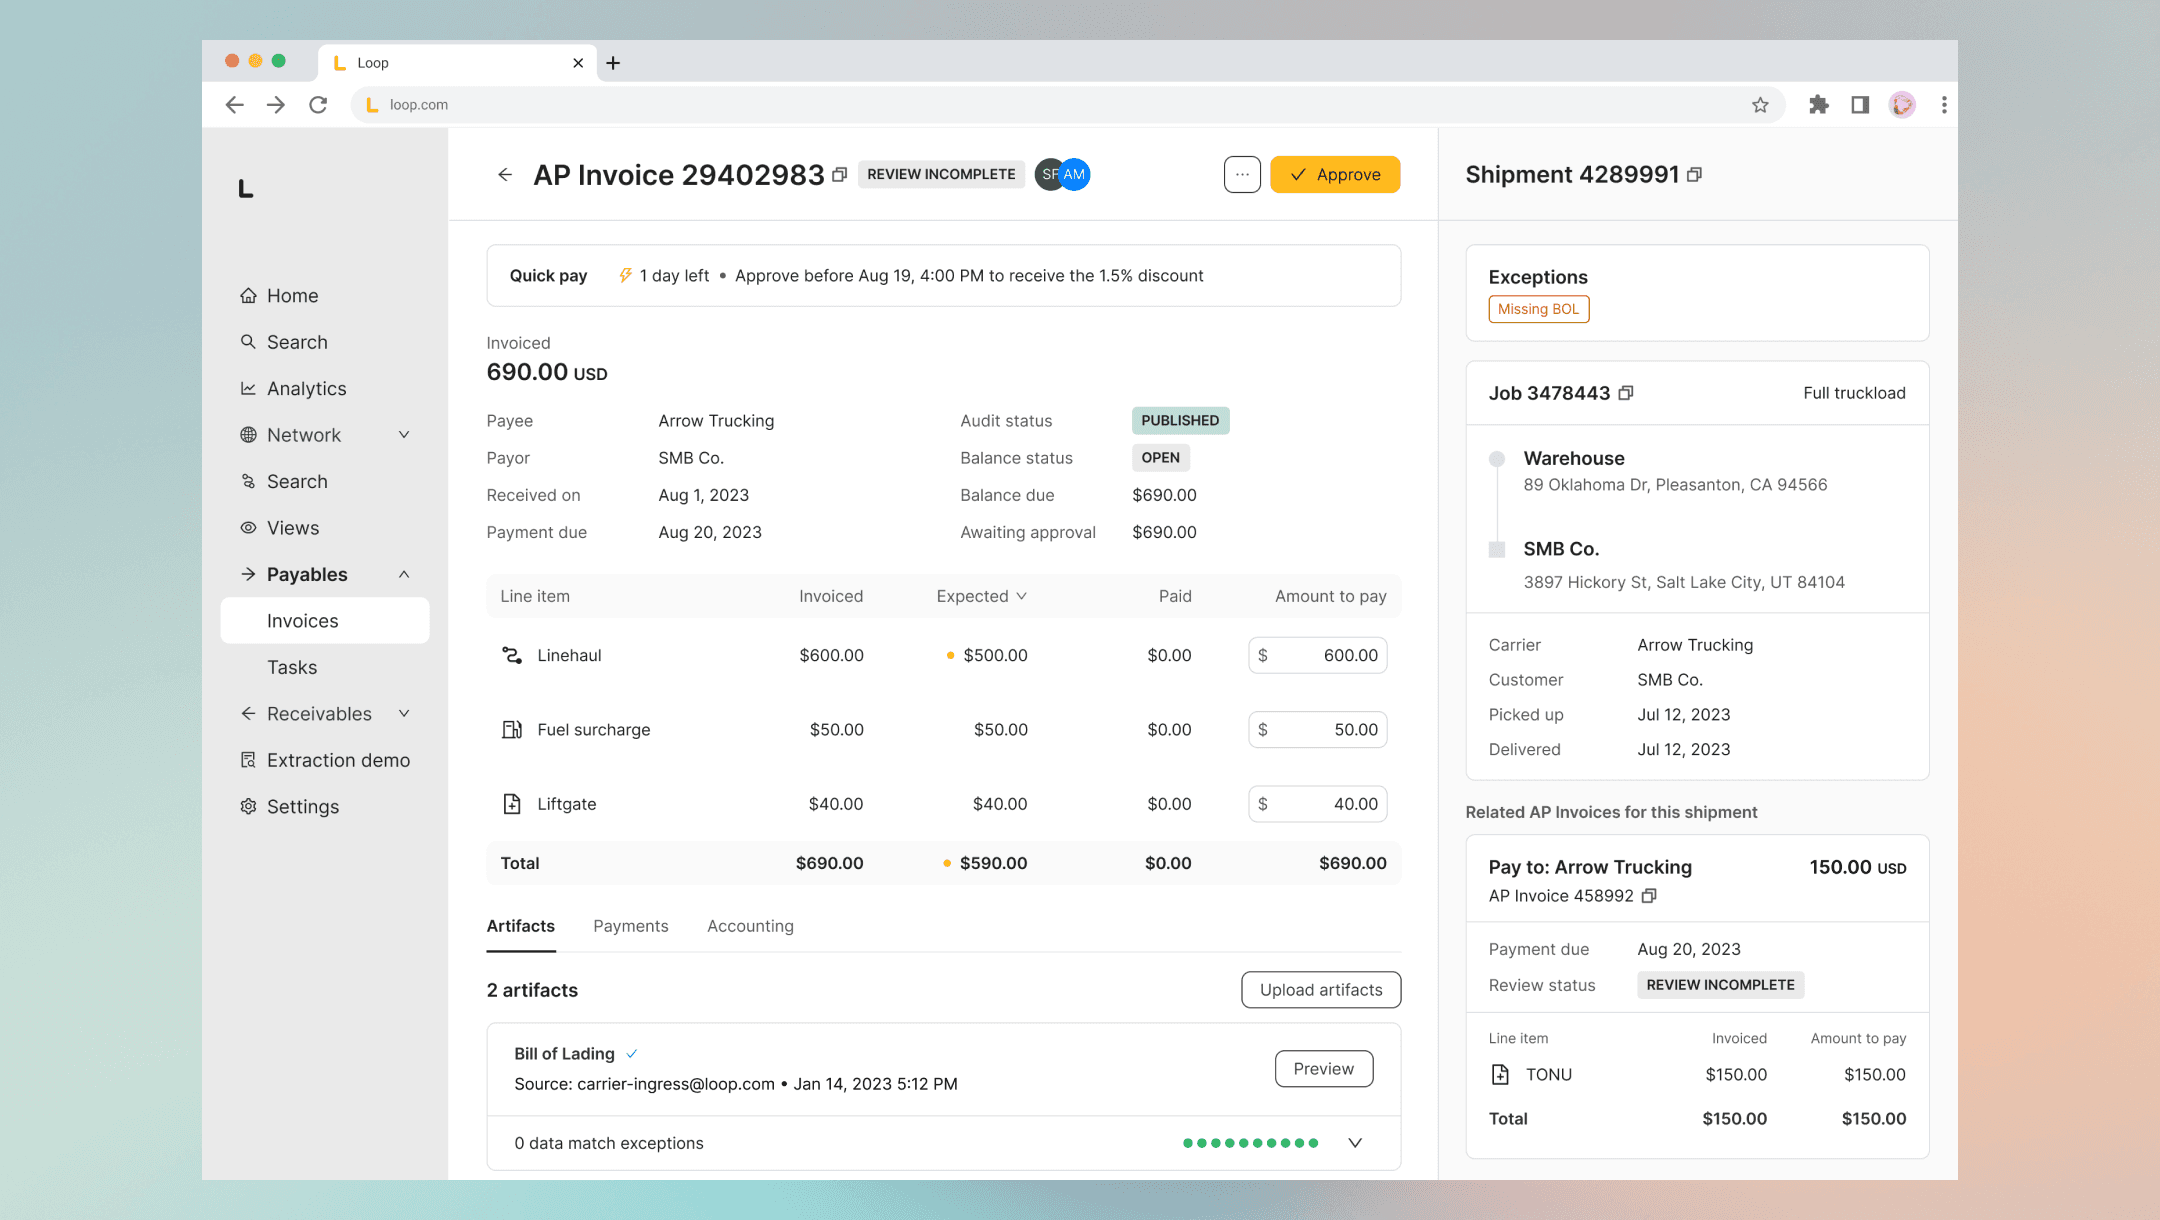The height and width of the screenshot is (1220, 2160).
Task: Collapse the Payables sidebar section
Action: 404,574
